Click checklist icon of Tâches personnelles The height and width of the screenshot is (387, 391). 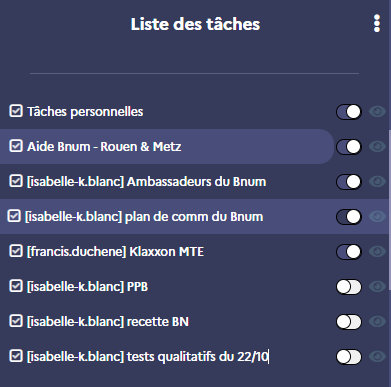click(x=16, y=111)
